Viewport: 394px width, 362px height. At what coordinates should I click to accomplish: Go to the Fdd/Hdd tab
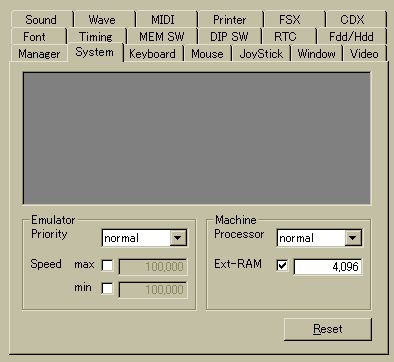(351, 36)
